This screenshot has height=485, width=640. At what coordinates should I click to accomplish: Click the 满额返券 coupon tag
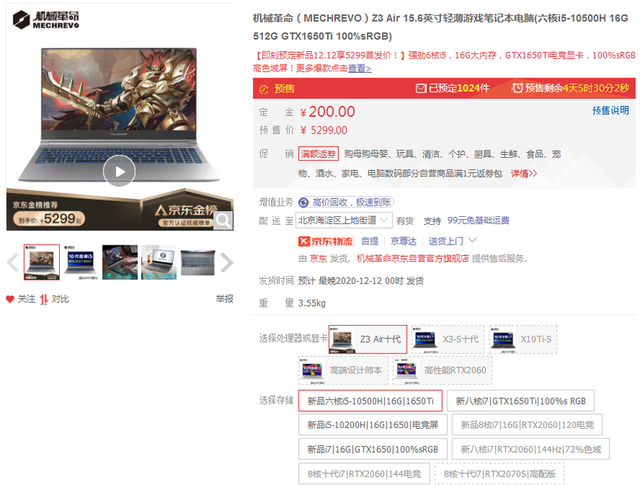318,154
